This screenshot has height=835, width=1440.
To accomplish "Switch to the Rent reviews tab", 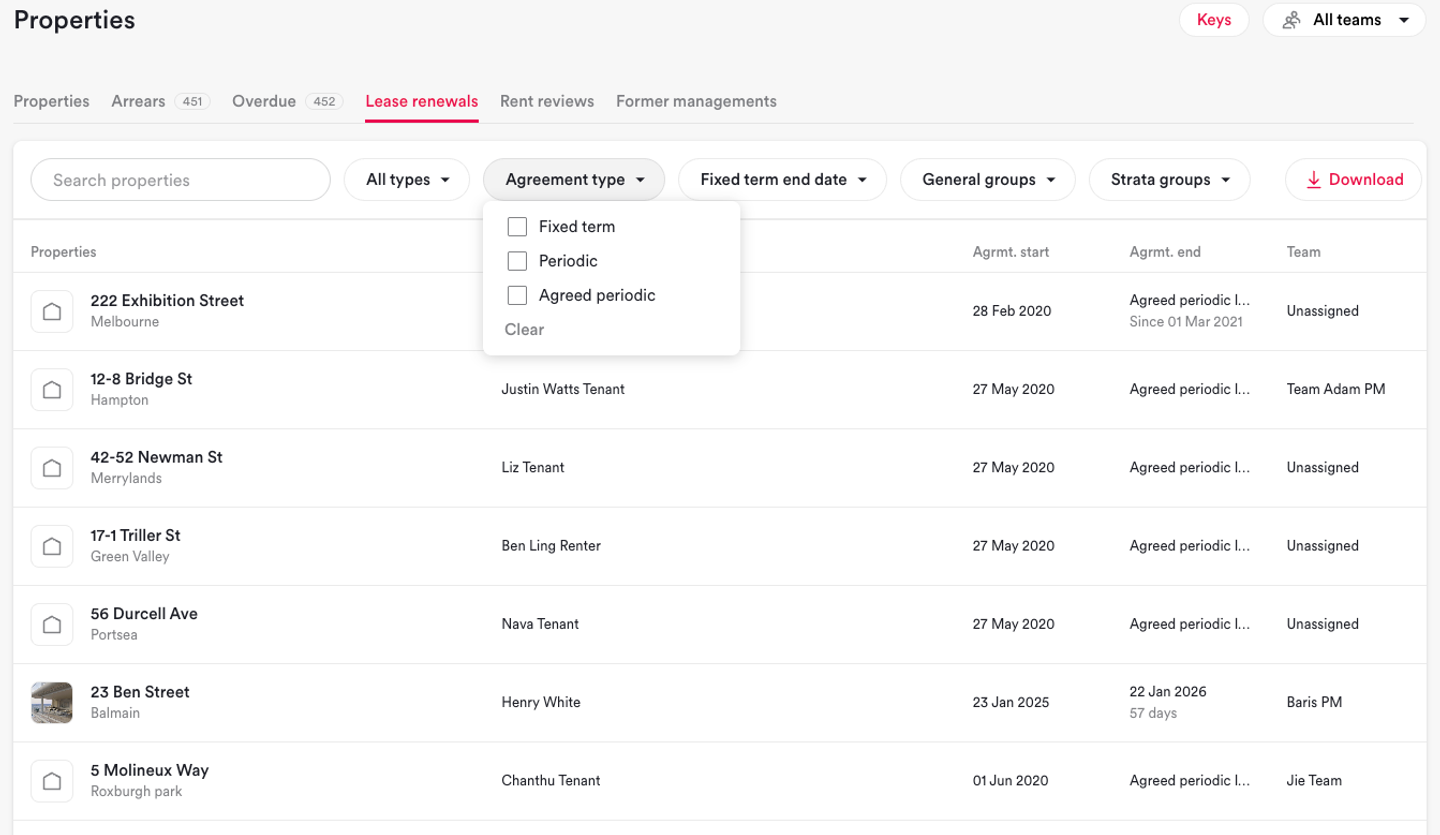I will tap(547, 101).
